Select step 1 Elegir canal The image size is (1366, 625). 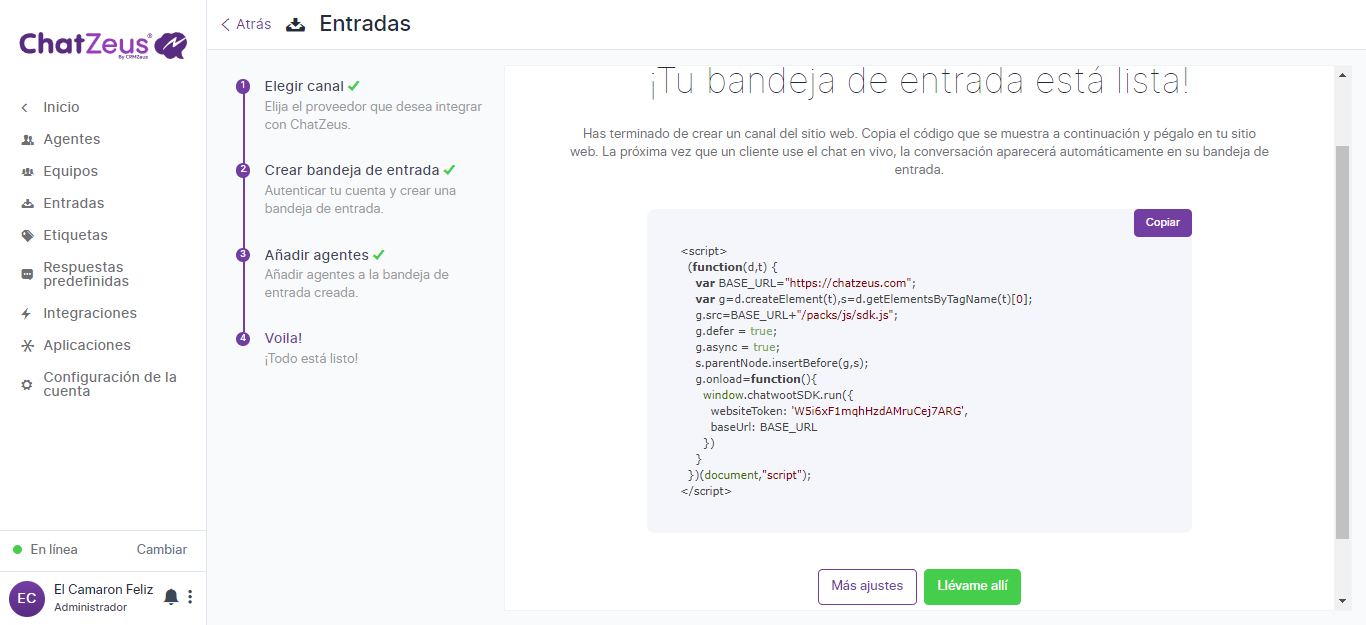tap(304, 86)
